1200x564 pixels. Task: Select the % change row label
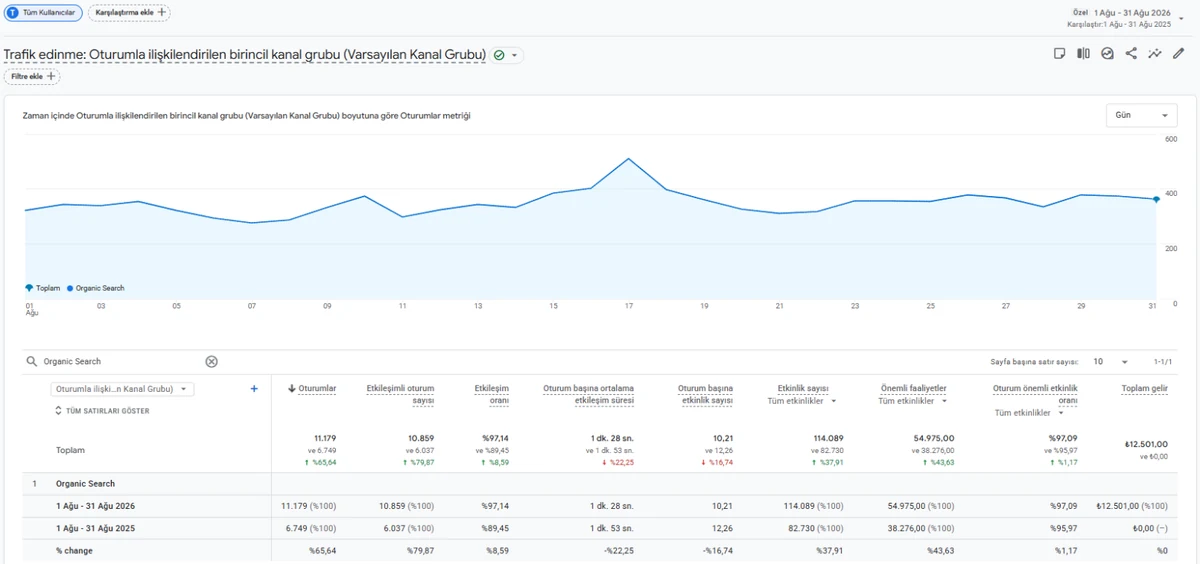(73, 551)
